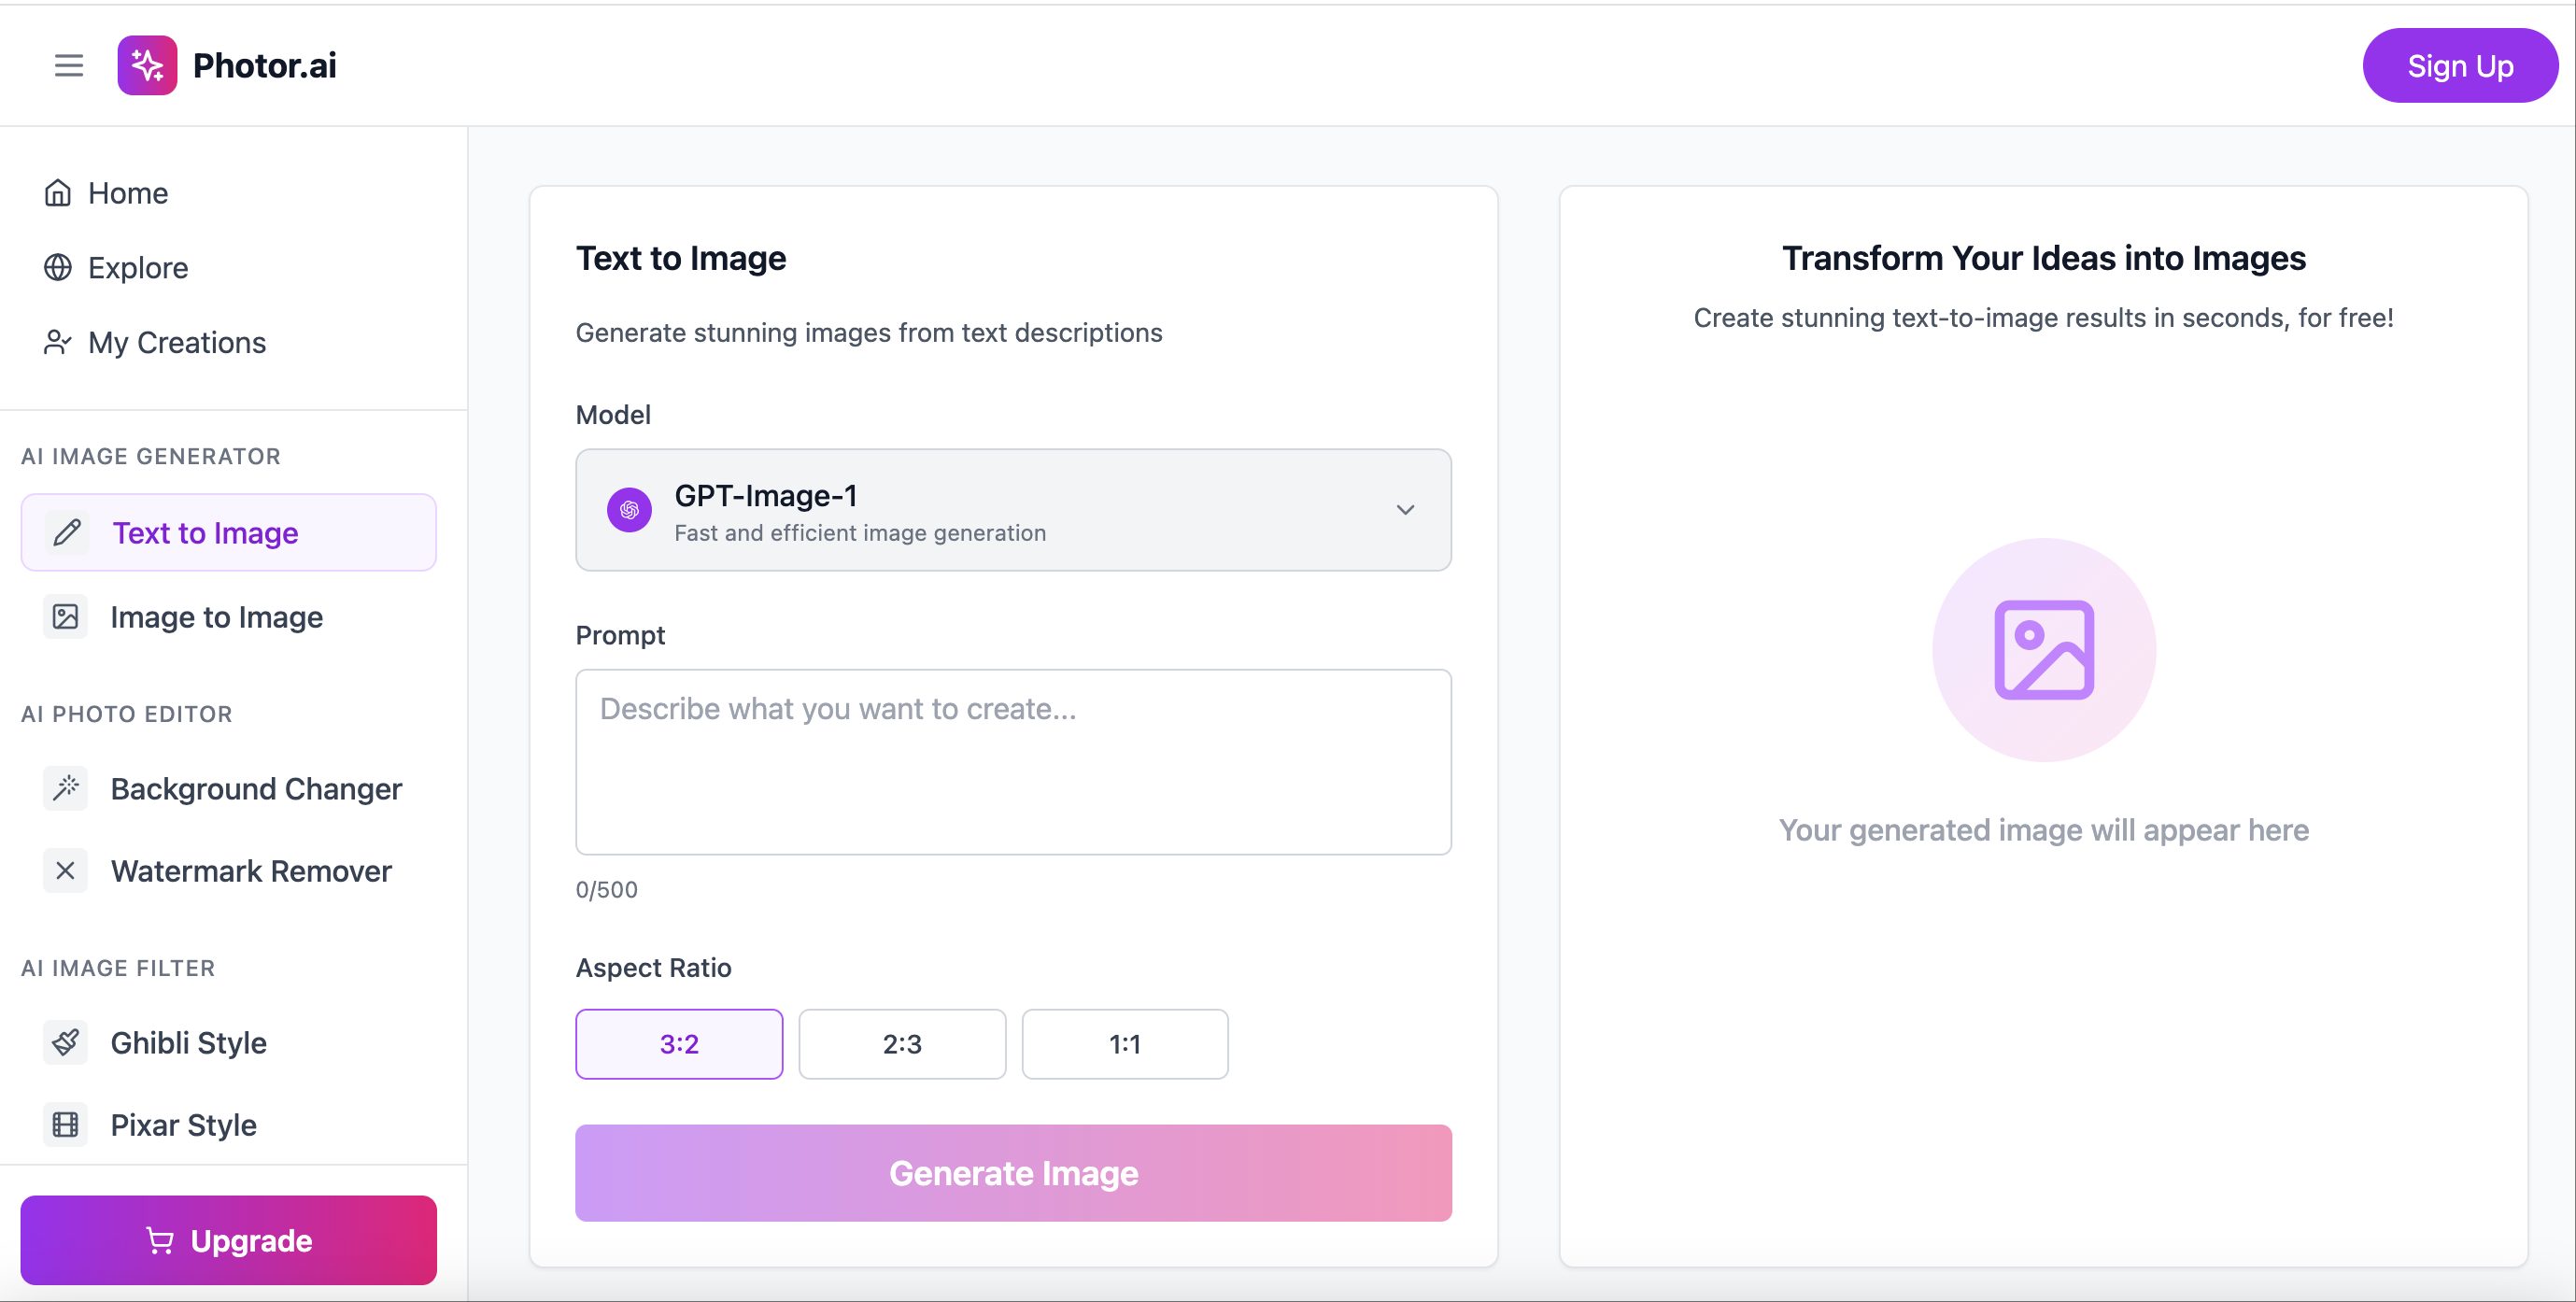Choose the 2:3 aspect ratio
Image resolution: width=2576 pixels, height=1302 pixels.
tap(902, 1044)
